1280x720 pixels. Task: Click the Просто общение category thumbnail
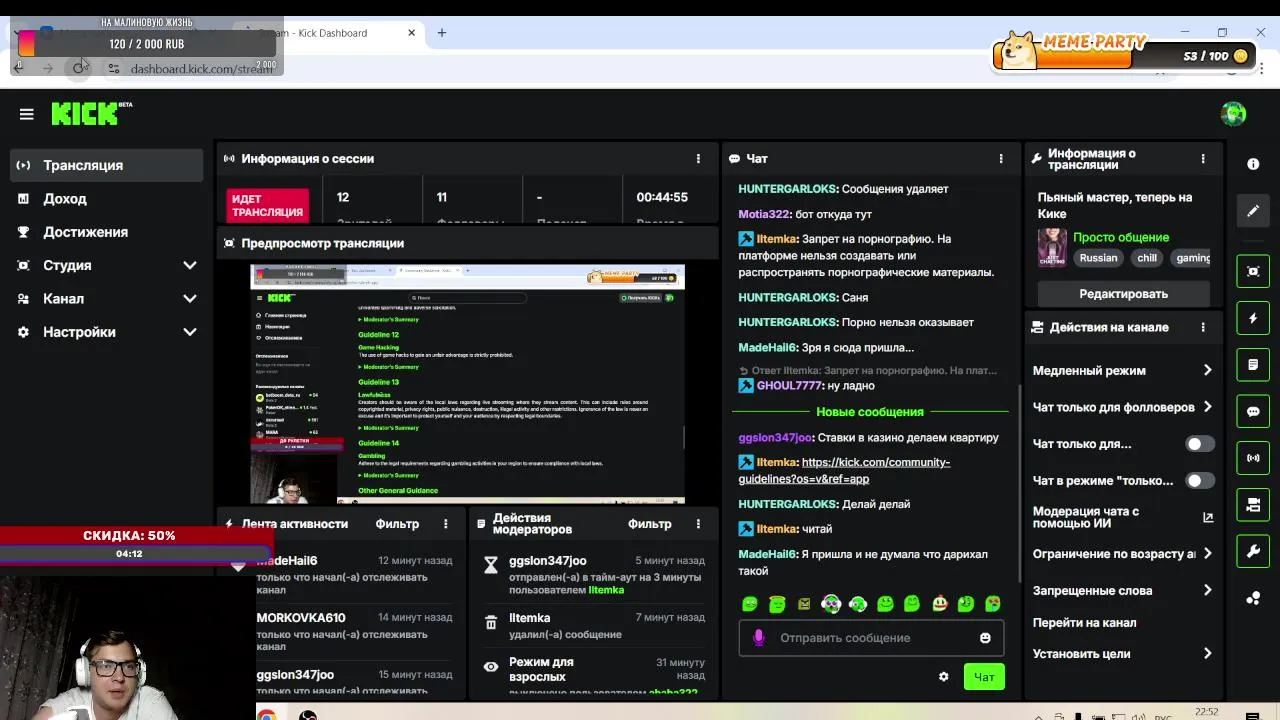(x=1052, y=247)
